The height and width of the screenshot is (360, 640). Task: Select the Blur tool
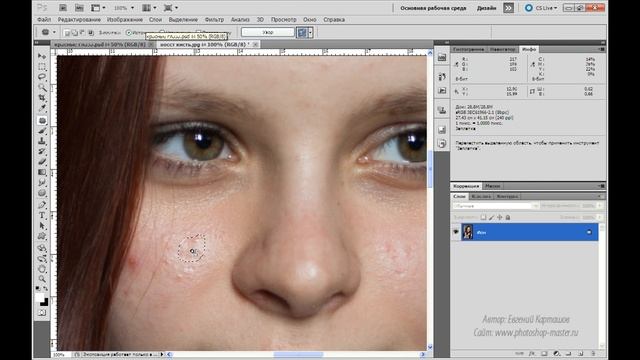click(42, 183)
